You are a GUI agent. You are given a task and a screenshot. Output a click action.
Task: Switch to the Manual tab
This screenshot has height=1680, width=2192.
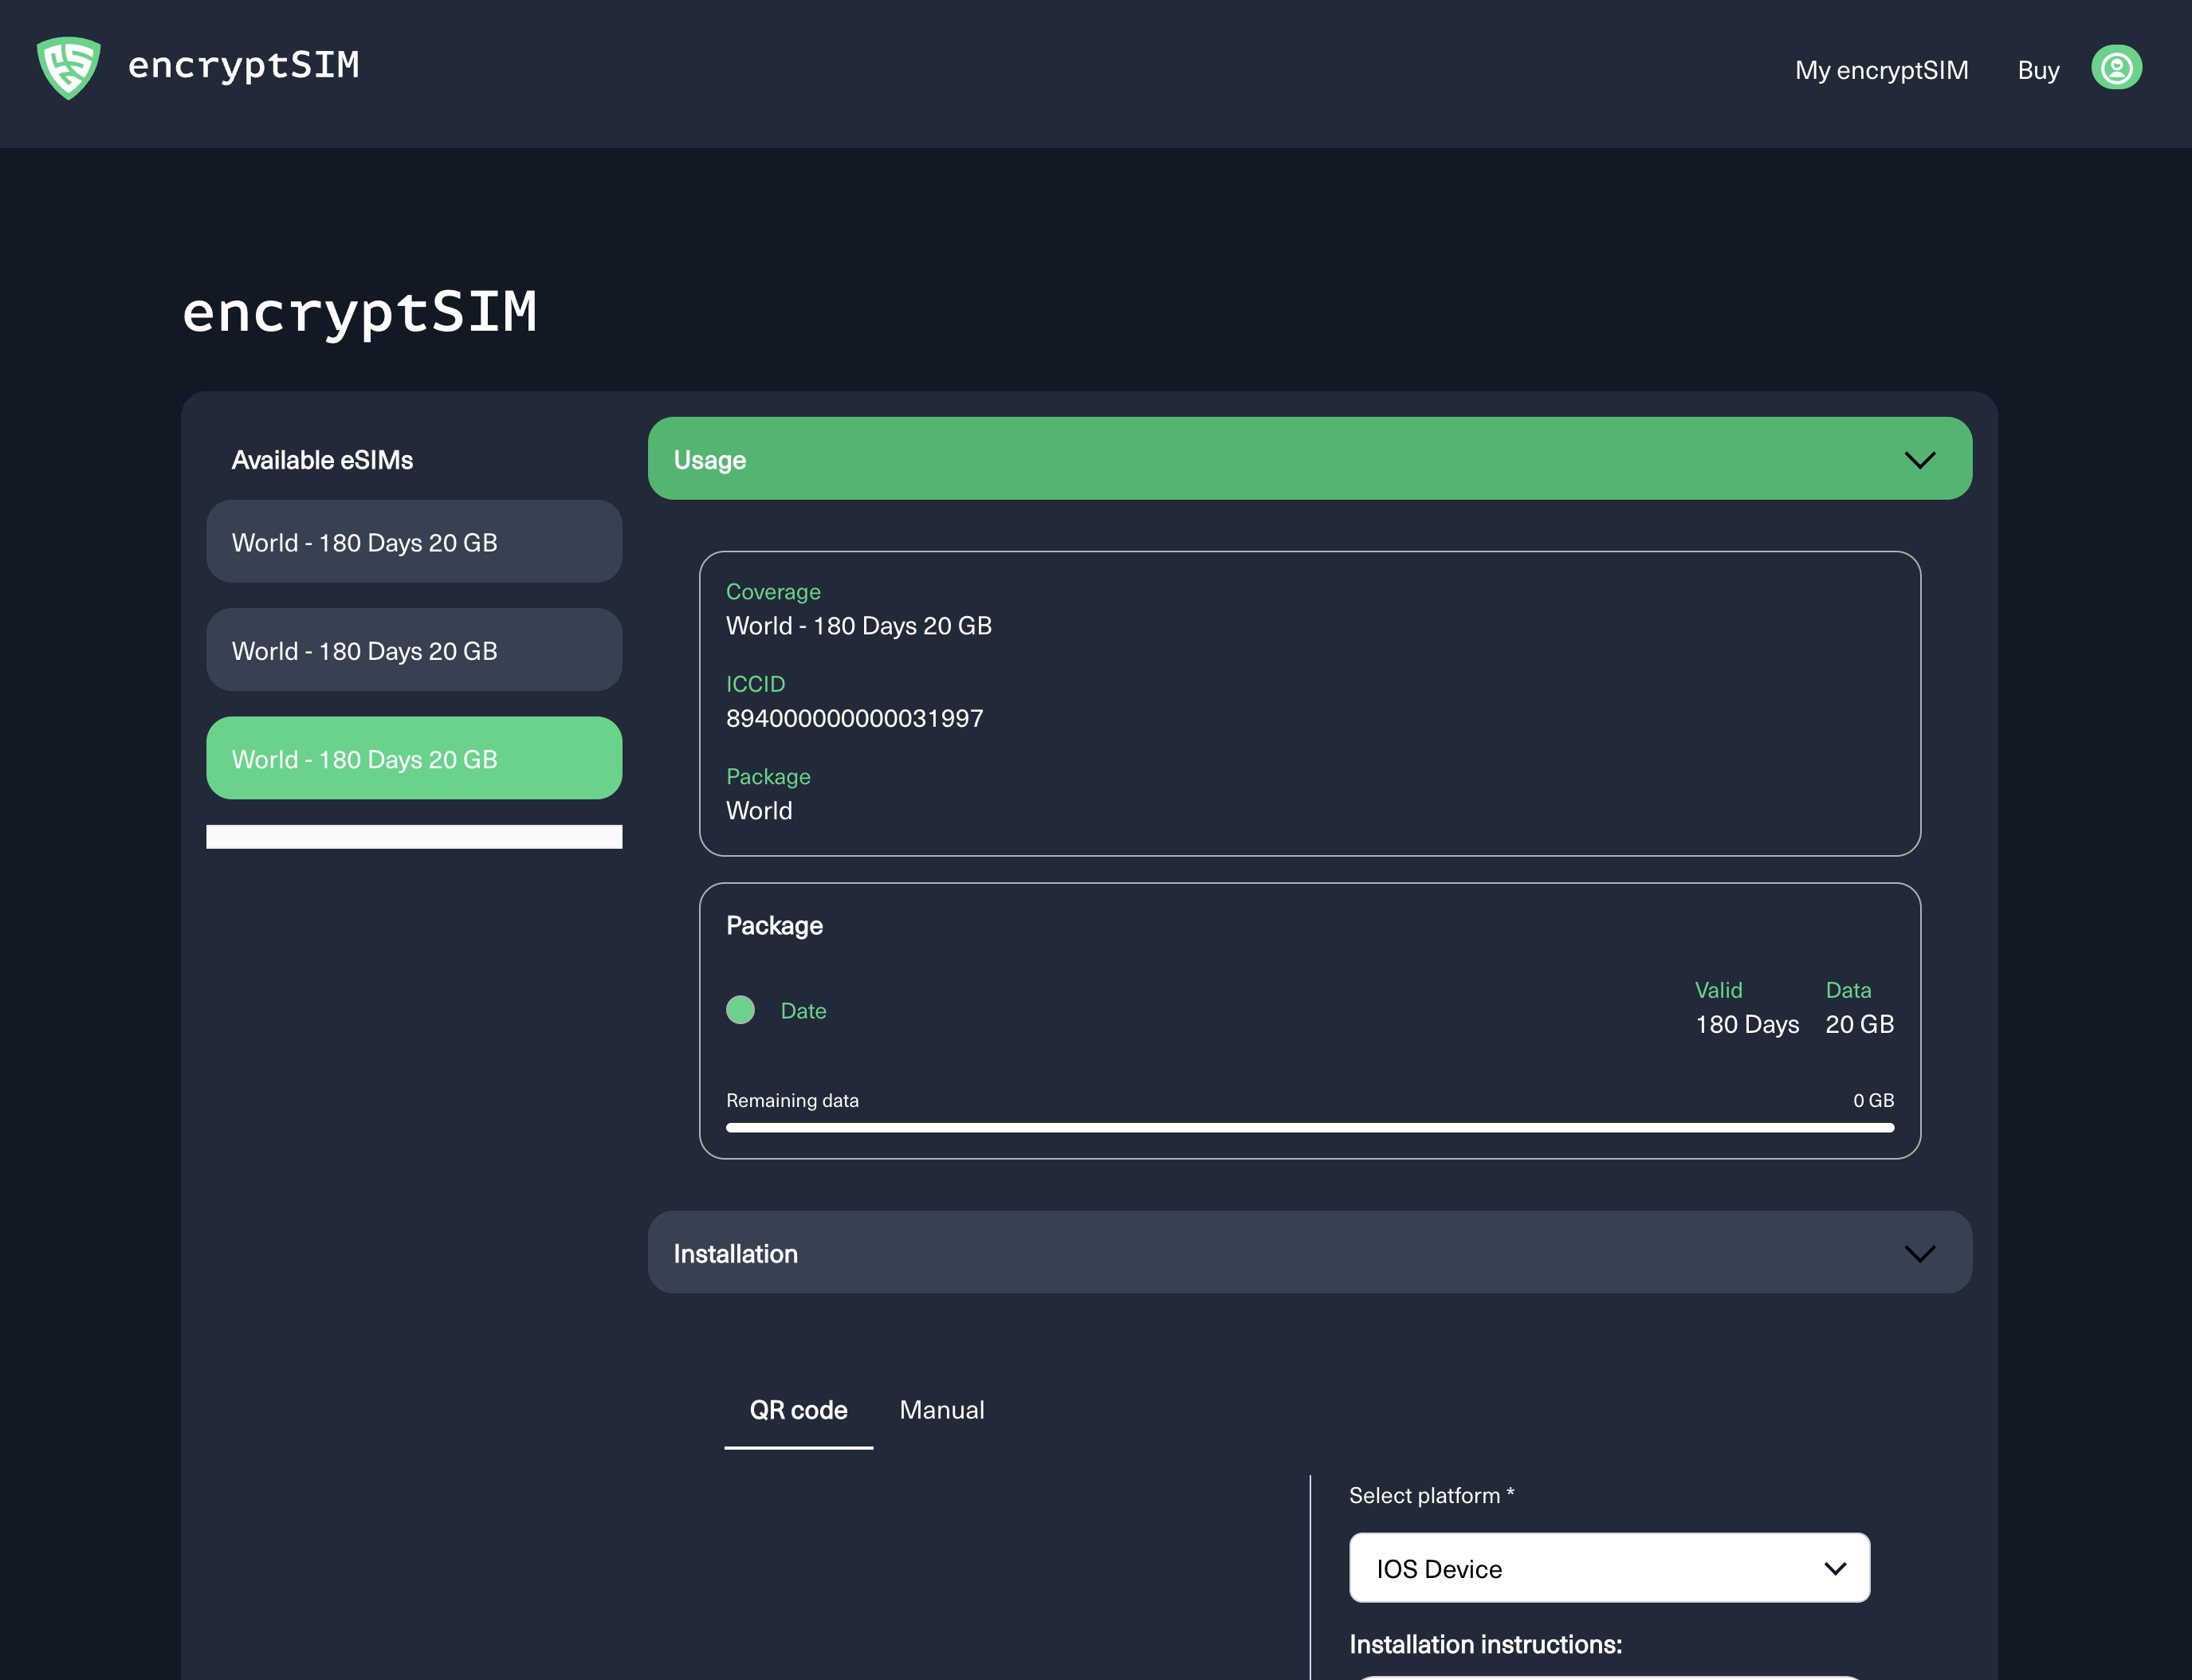click(941, 1410)
